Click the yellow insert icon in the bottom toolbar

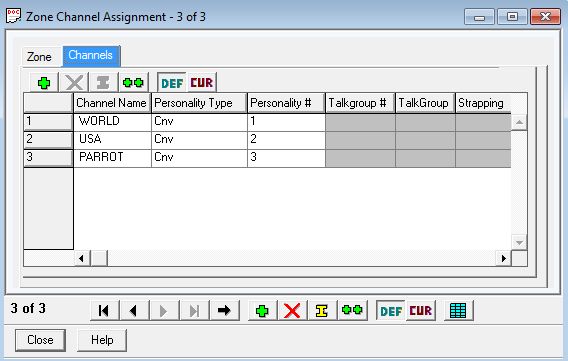tap(322, 310)
